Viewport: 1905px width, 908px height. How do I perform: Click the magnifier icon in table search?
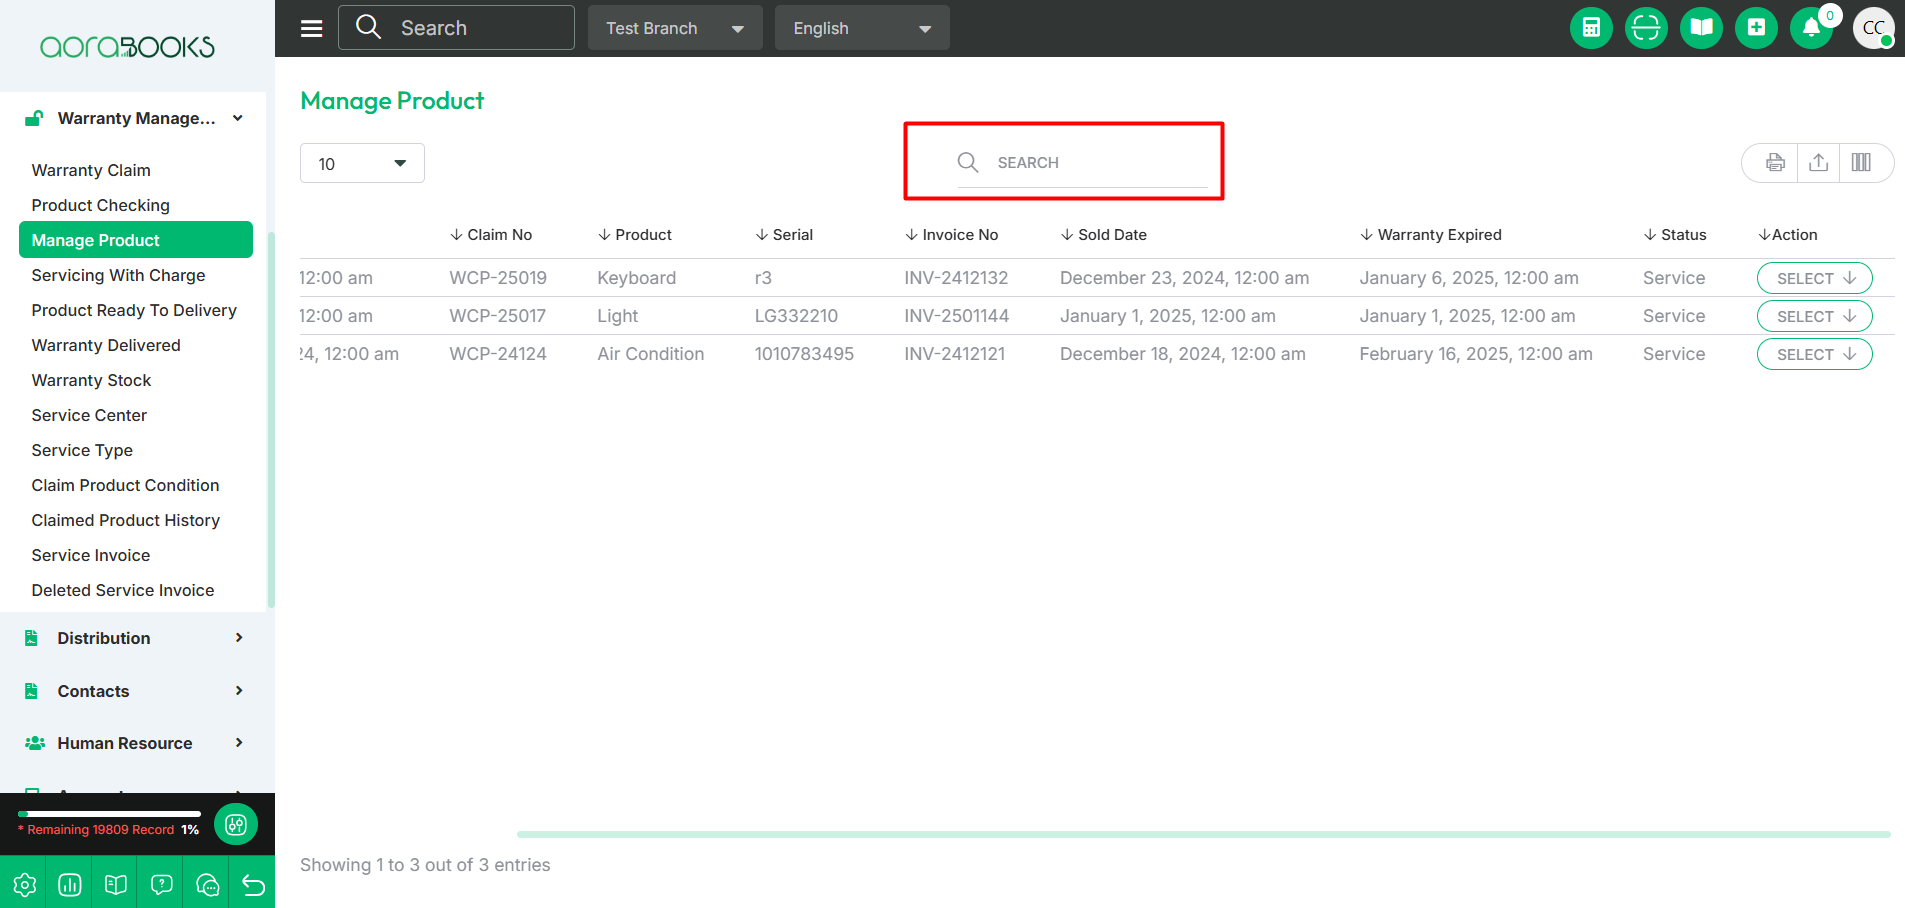click(967, 162)
